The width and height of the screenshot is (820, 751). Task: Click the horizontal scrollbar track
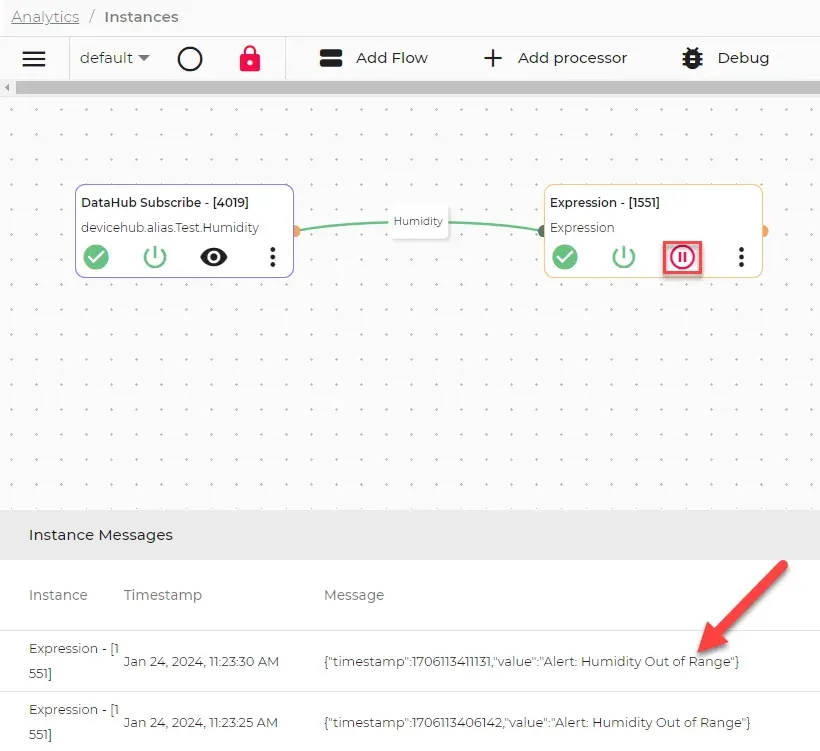[417, 87]
